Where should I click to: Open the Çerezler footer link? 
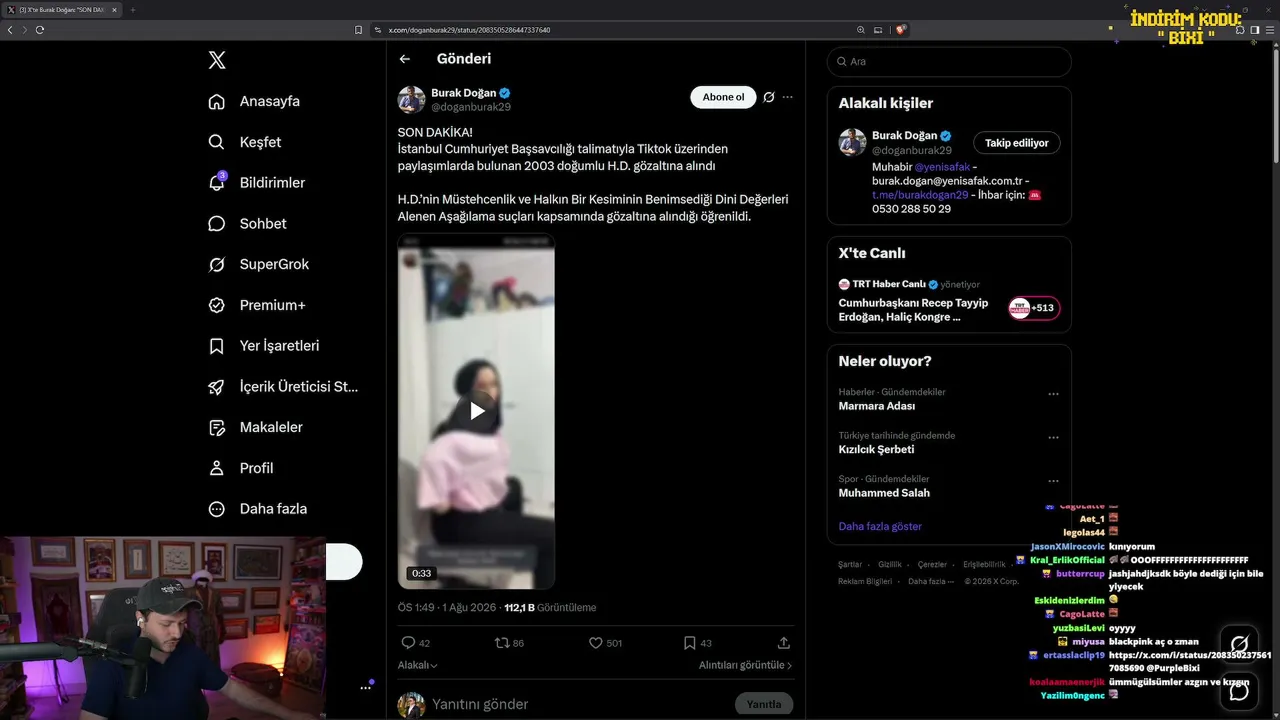(932, 565)
